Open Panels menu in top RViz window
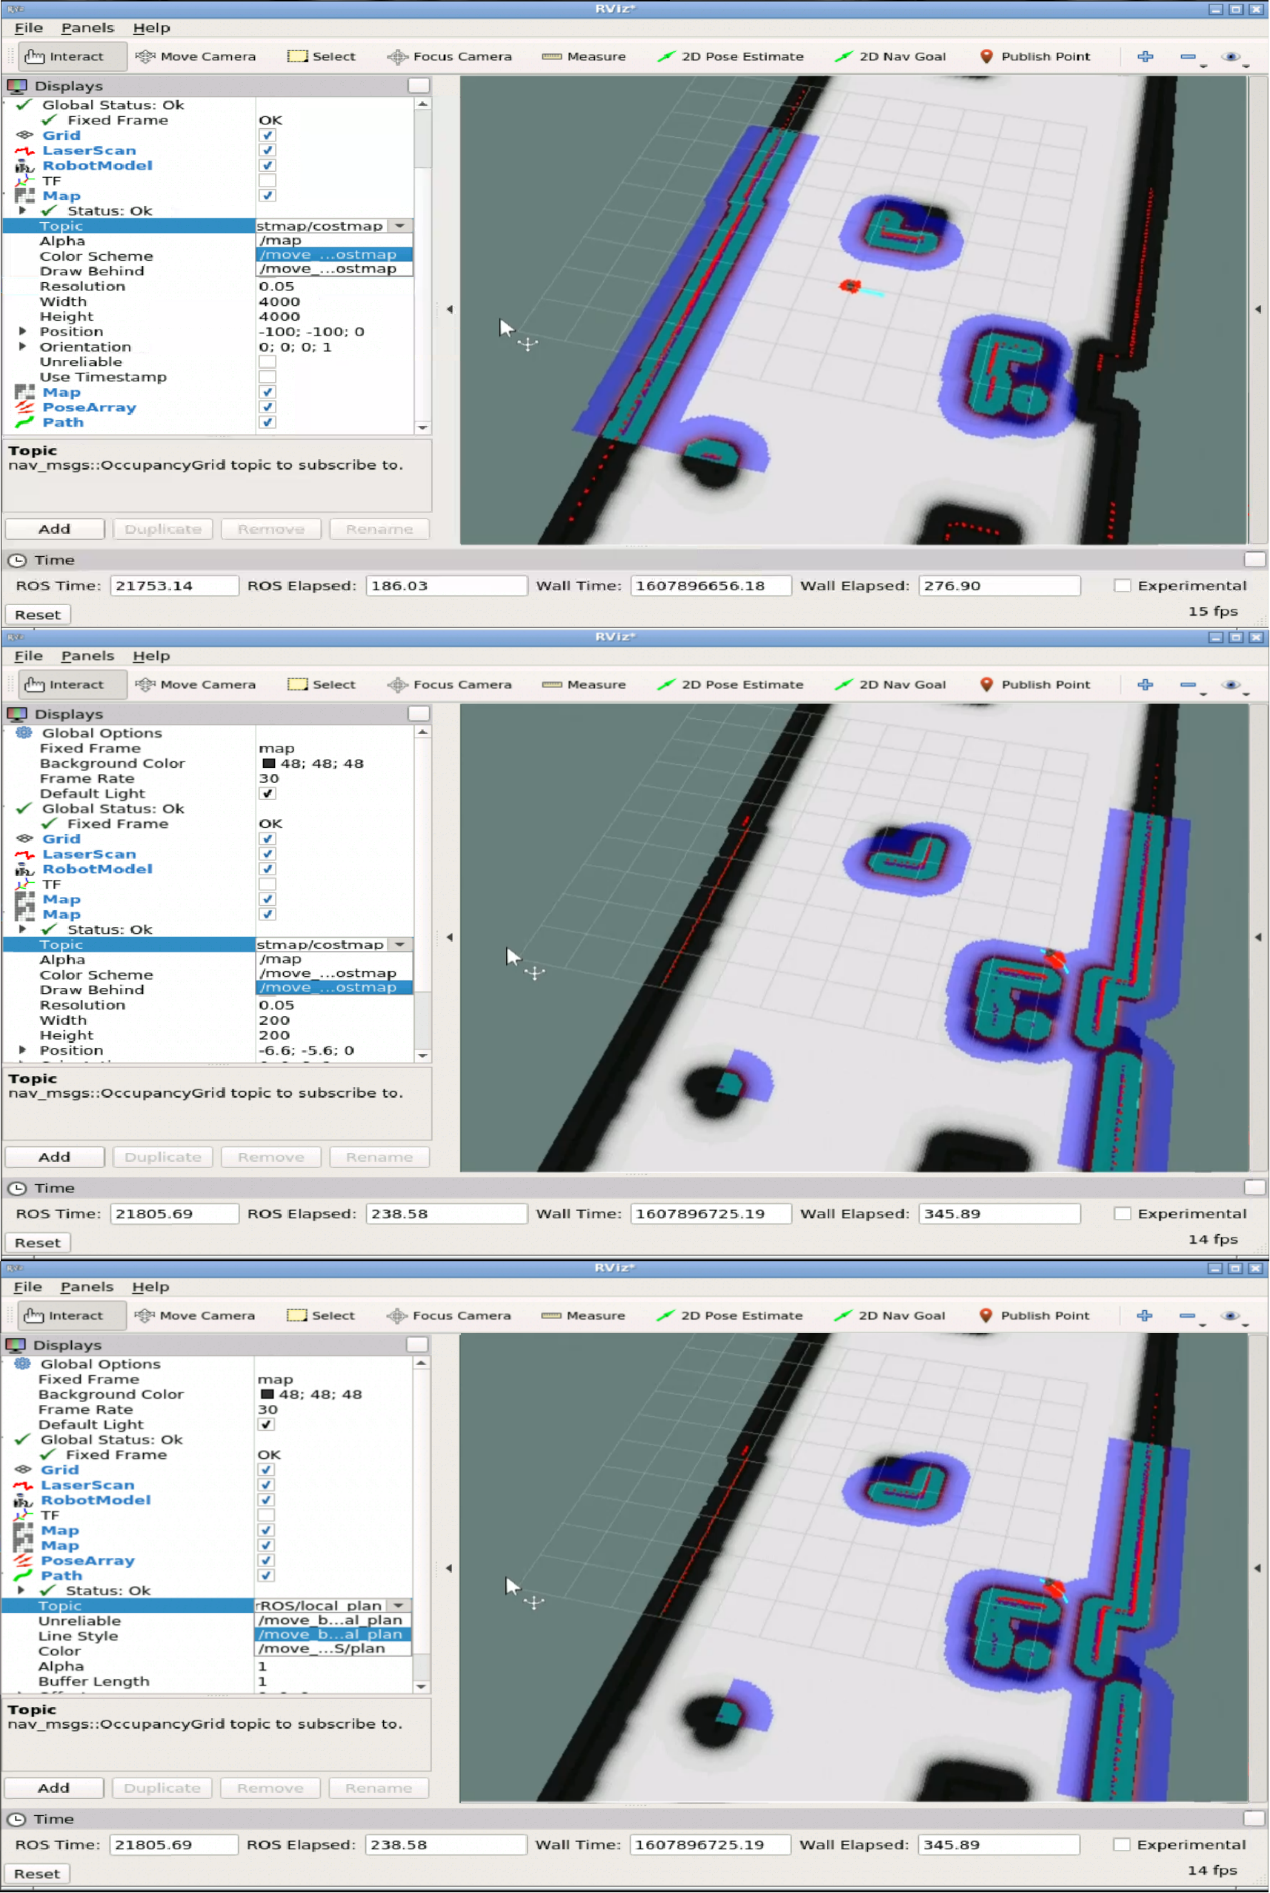The height and width of the screenshot is (1893, 1270). (88, 28)
